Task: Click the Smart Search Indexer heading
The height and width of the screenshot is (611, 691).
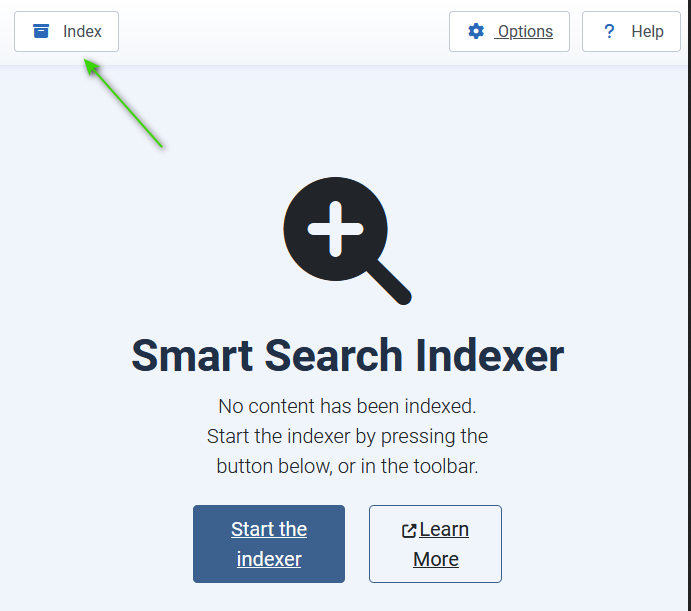Action: tap(348, 356)
